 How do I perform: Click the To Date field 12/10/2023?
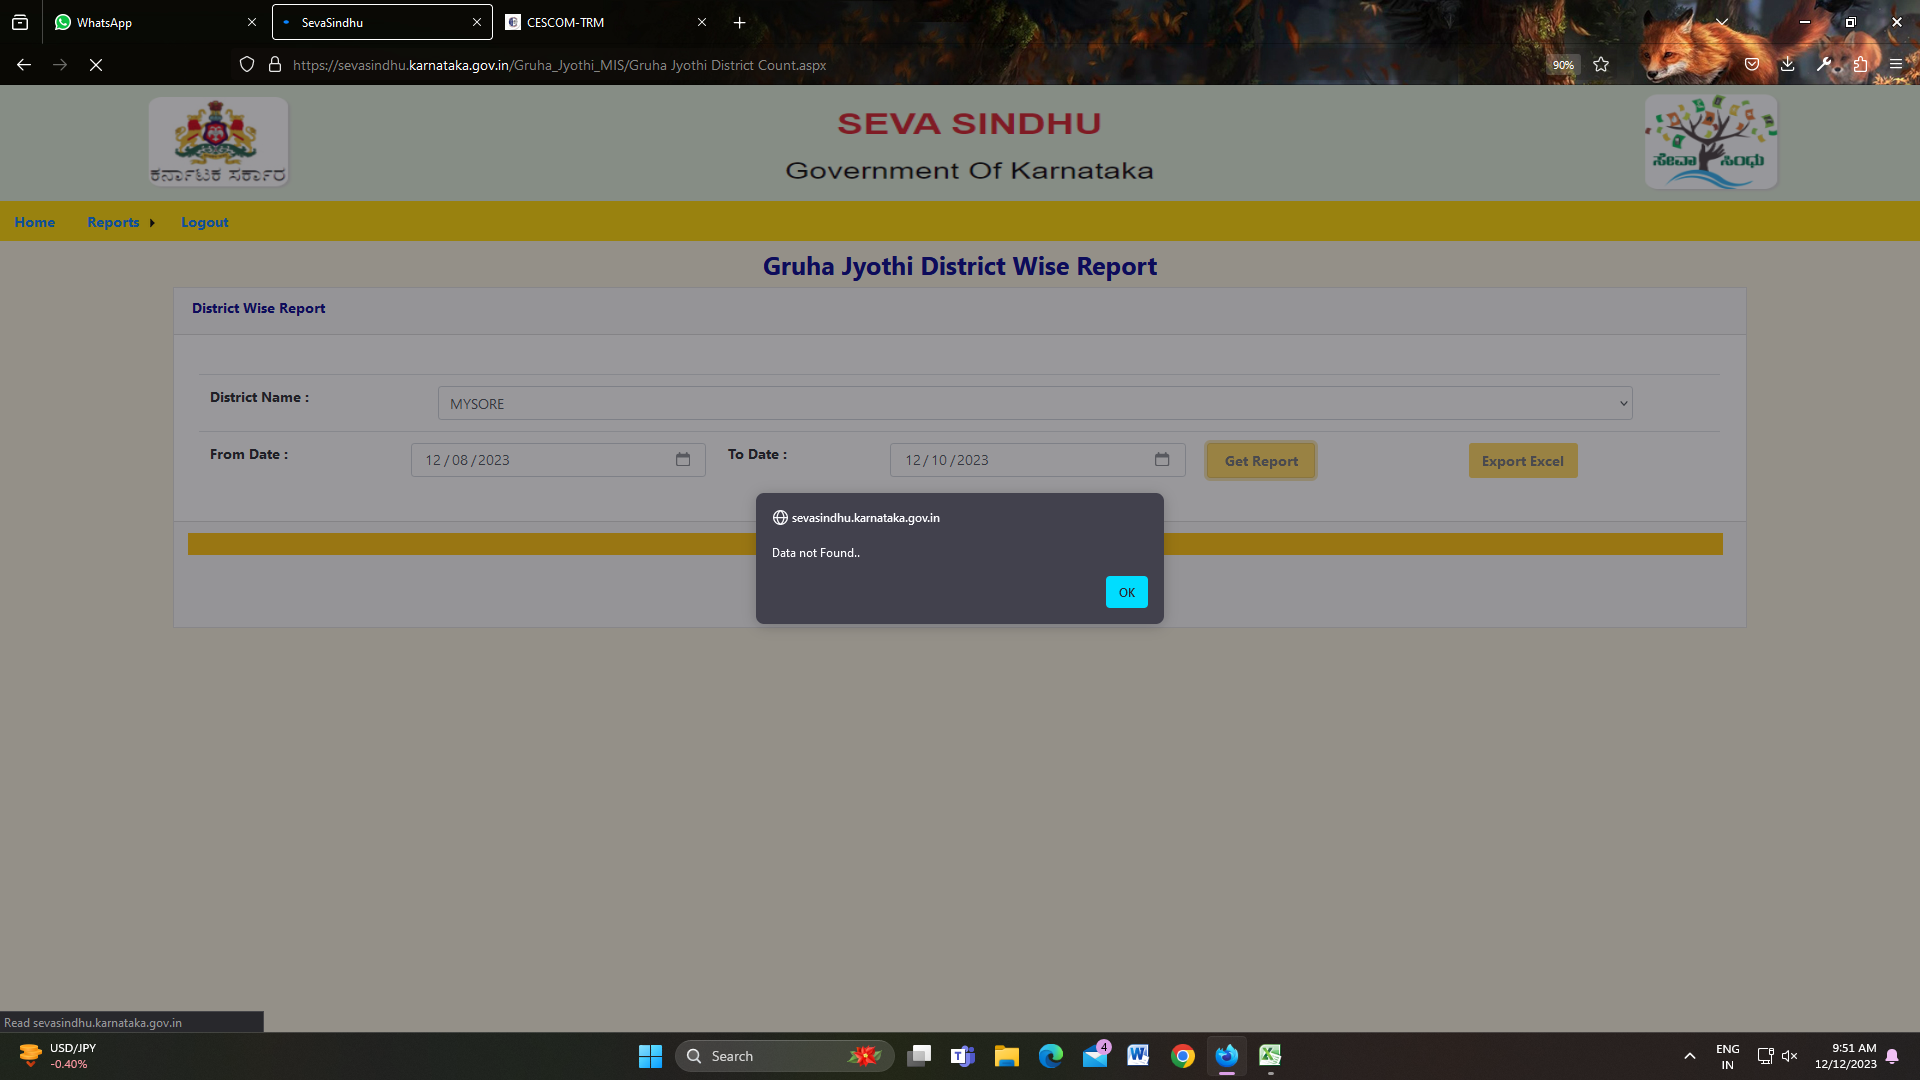point(1037,460)
